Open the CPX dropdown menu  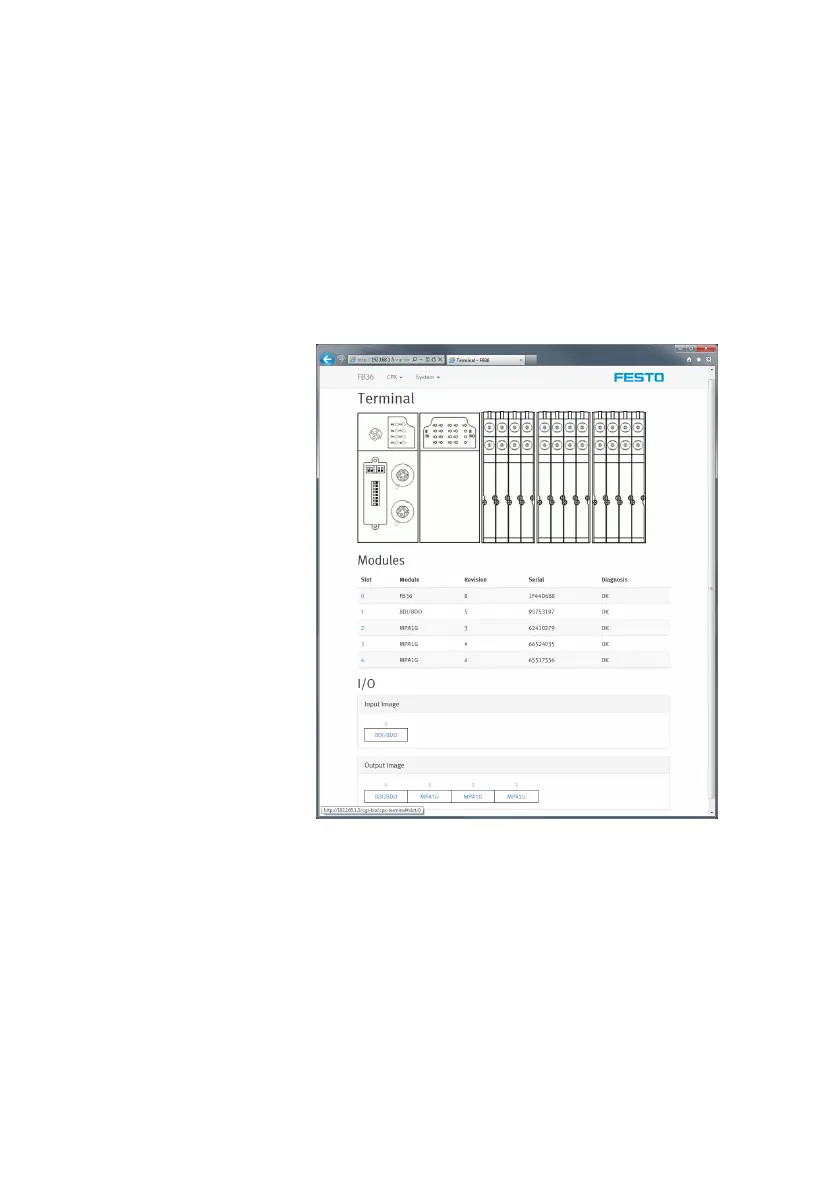point(394,377)
